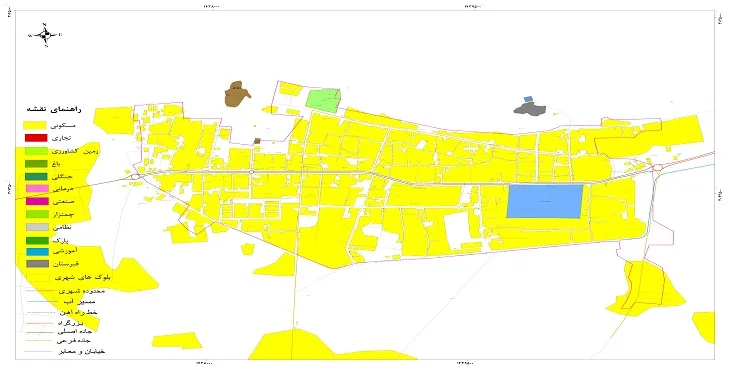
Task: Click the gray military (نظامی) legend swatch
Action: coord(37,227)
